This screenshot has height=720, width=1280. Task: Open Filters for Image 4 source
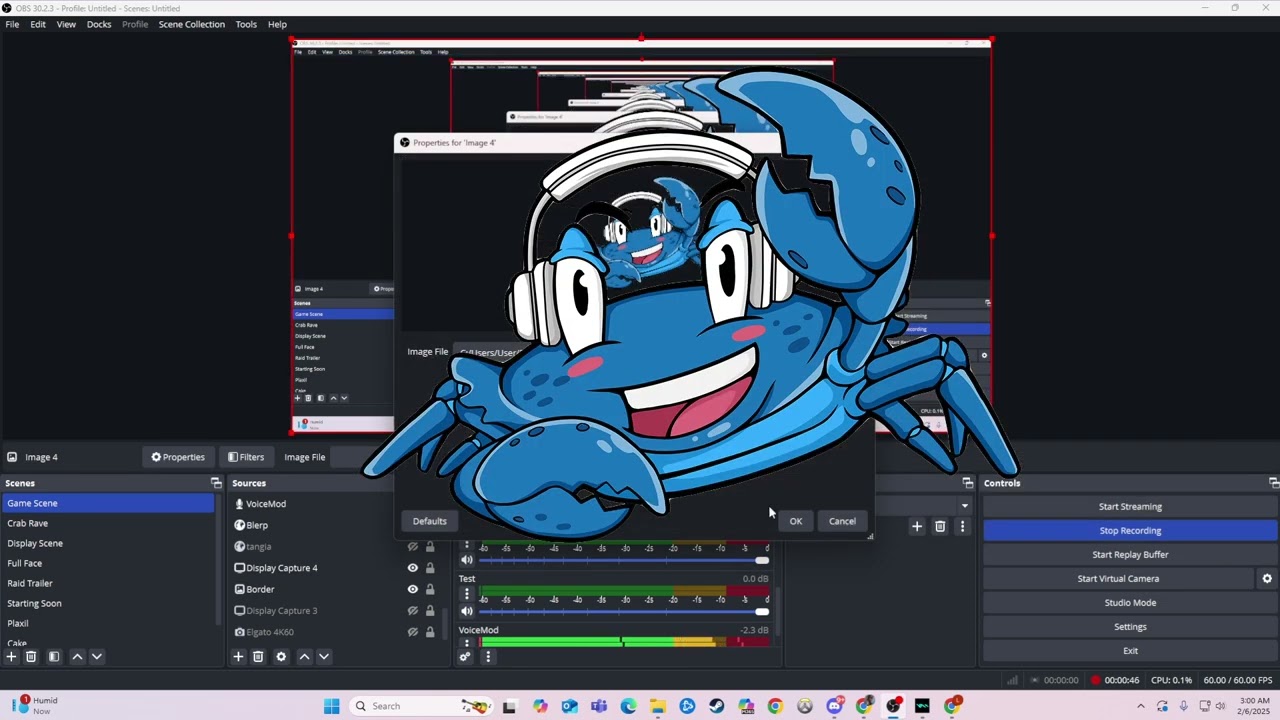[246, 457]
